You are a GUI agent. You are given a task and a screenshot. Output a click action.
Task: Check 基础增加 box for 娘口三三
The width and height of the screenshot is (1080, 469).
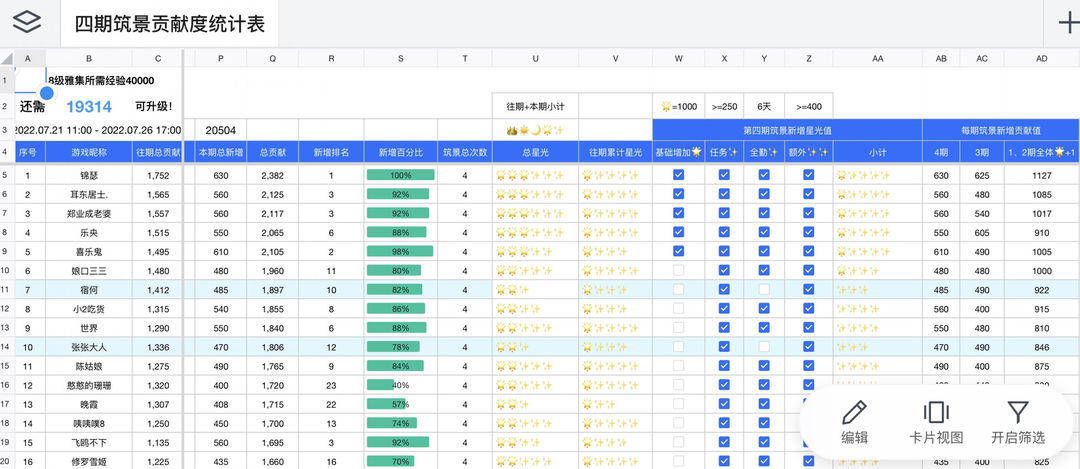678,270
